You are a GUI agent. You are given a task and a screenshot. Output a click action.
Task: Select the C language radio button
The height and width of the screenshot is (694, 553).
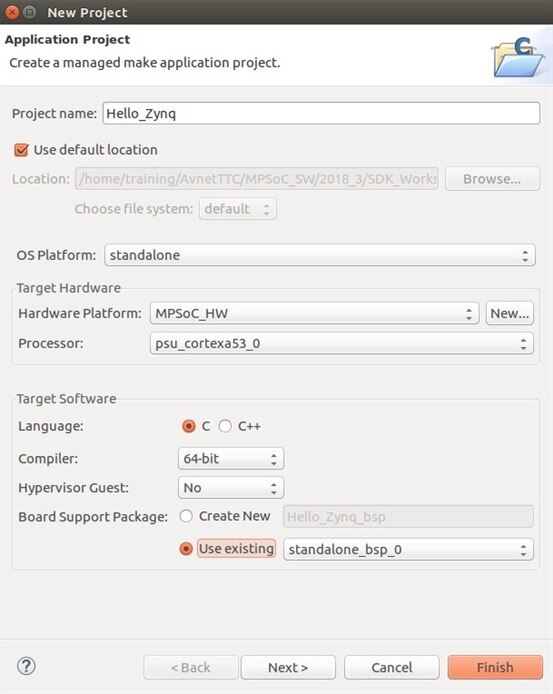189,426
